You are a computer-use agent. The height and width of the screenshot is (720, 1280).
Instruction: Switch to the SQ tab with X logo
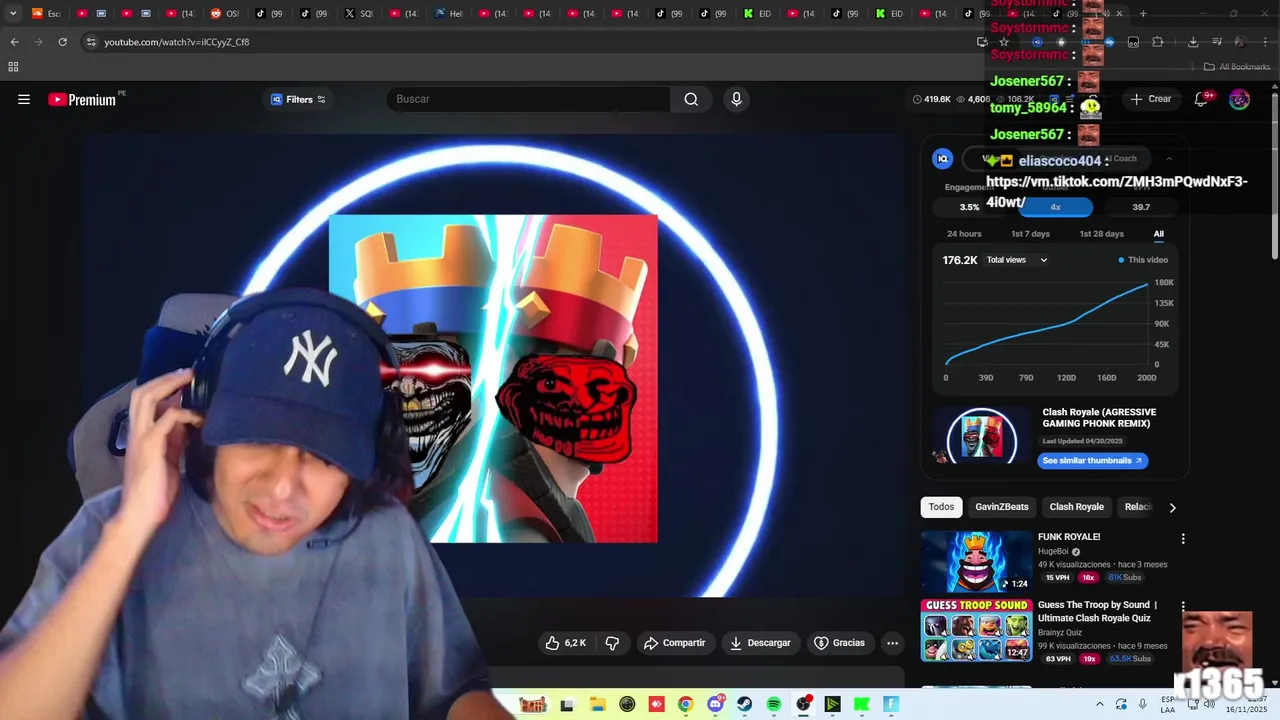point(359,14)
